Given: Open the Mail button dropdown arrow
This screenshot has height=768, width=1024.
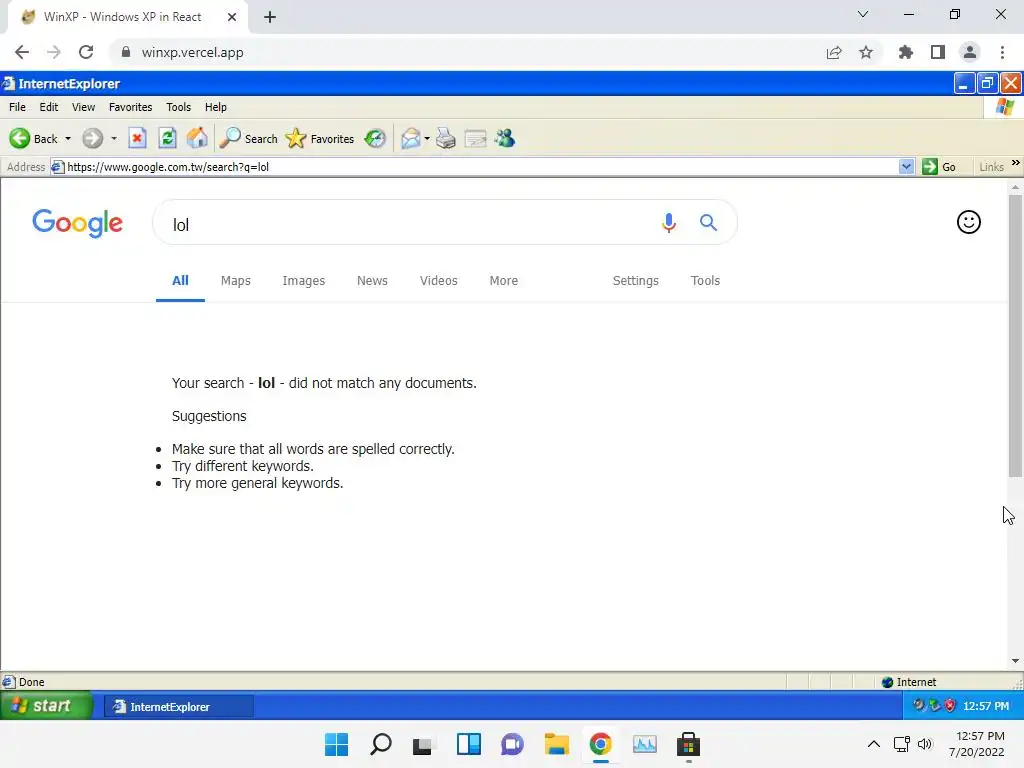Looking at the screenshot, I should pyautogui.click(x=427, y=138).
